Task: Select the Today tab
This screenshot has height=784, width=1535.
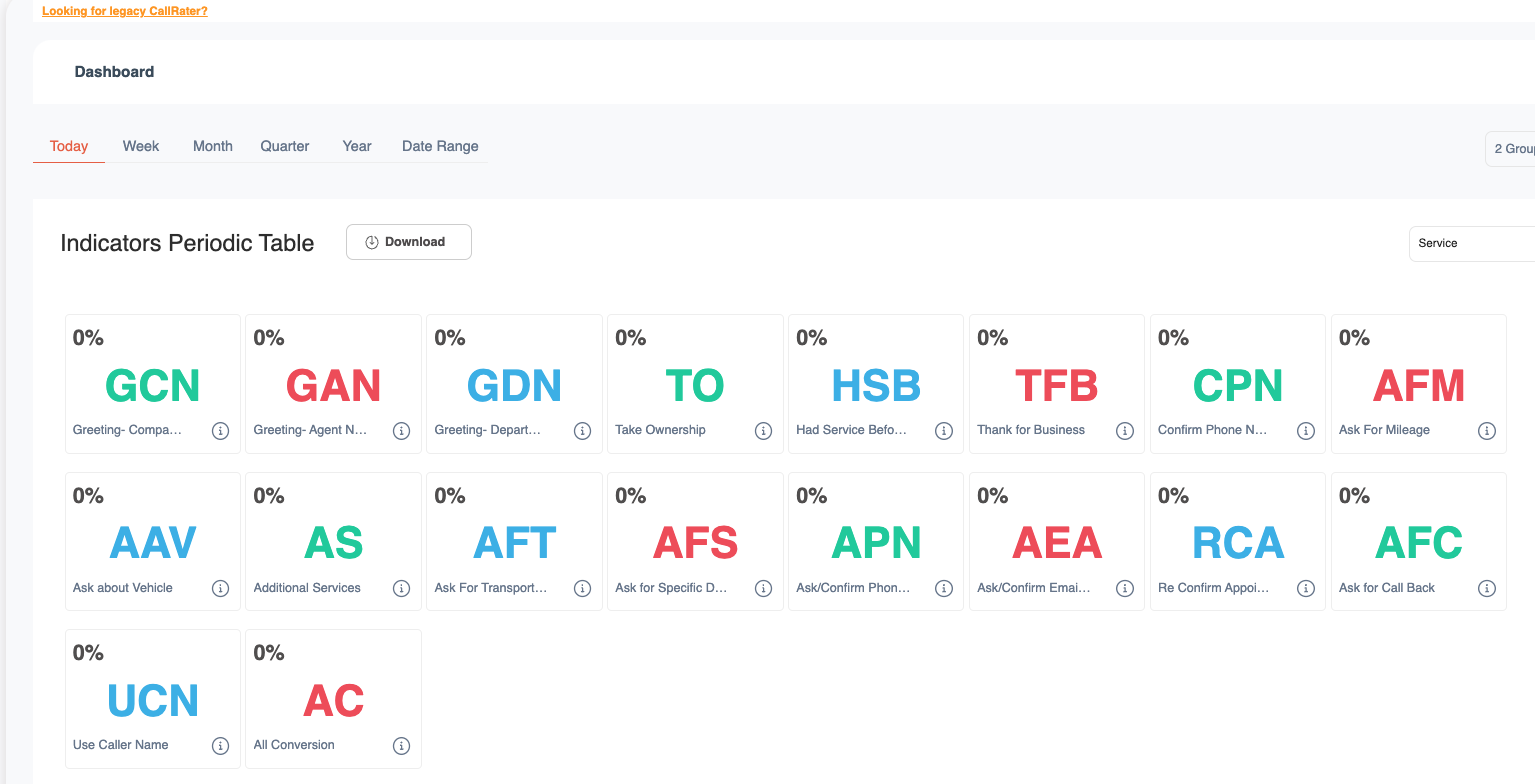Action: click(69, 146)
